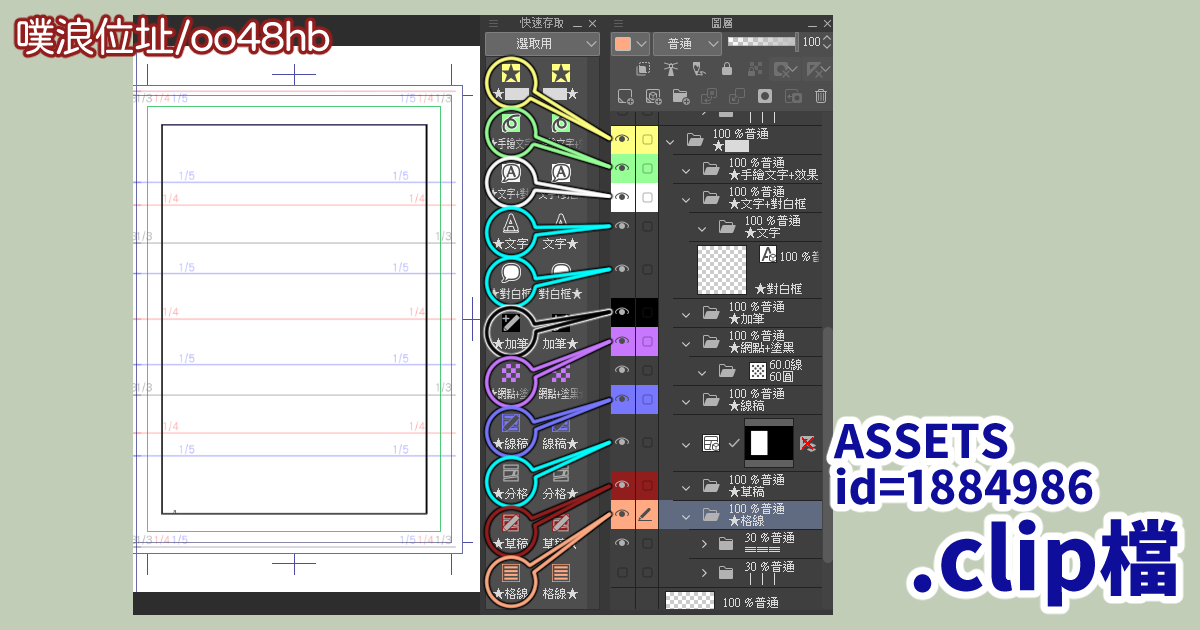Open the 快速存取 panel menu

tap(493, 23)
